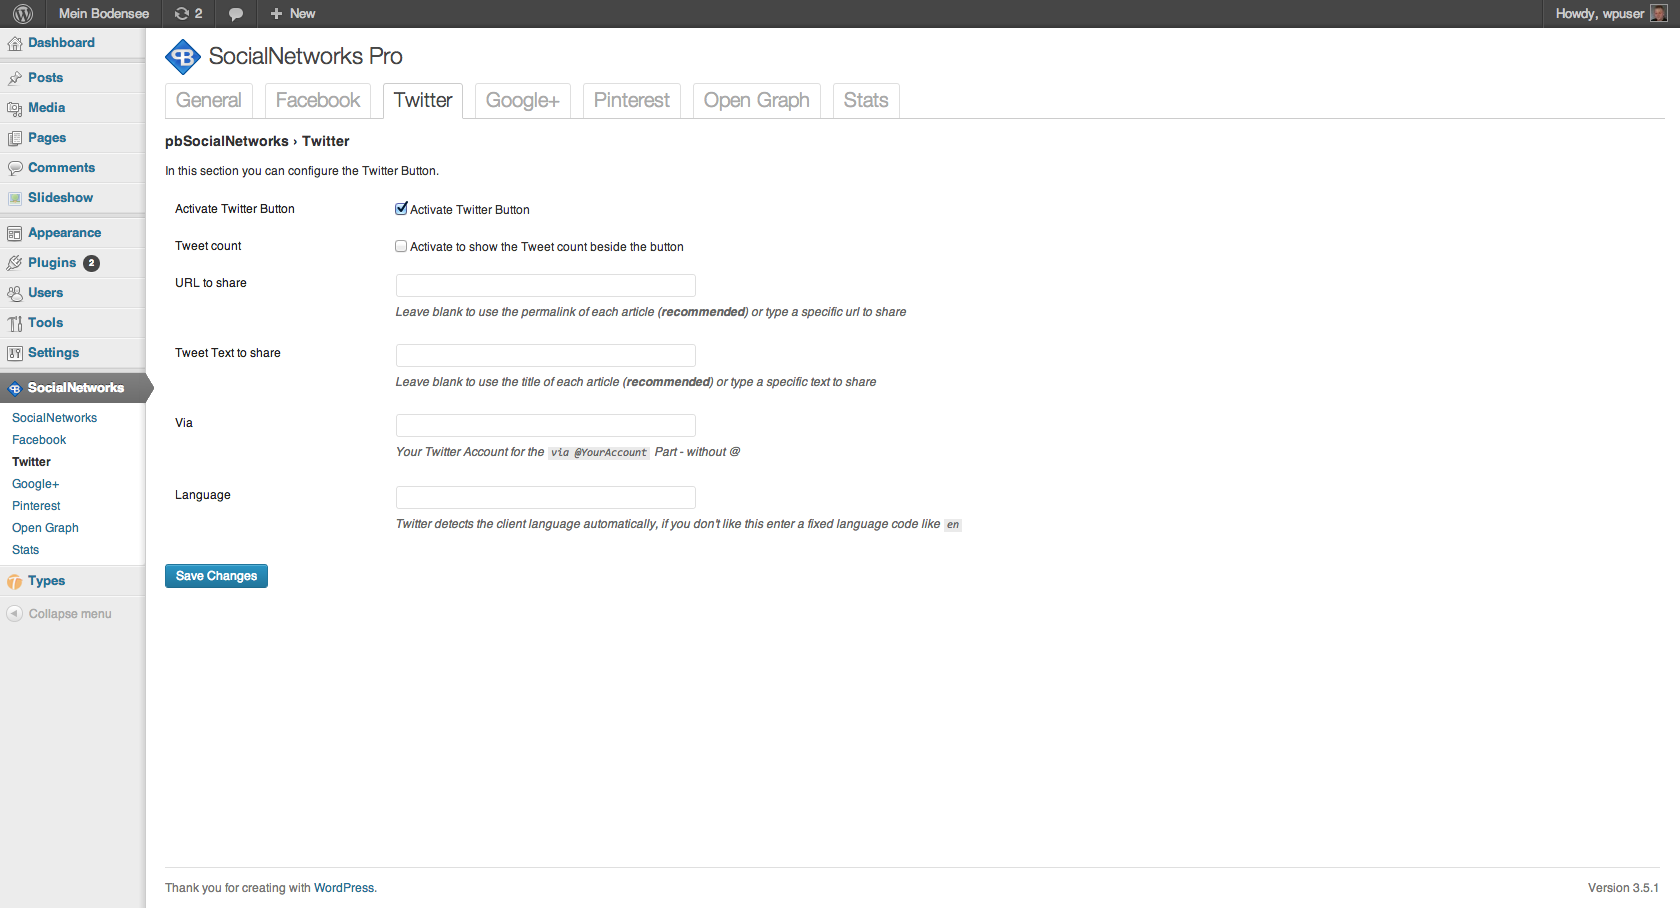Click the Appearance icon in sidebar
1680x908 pixels.
click(x=15, y=233)
